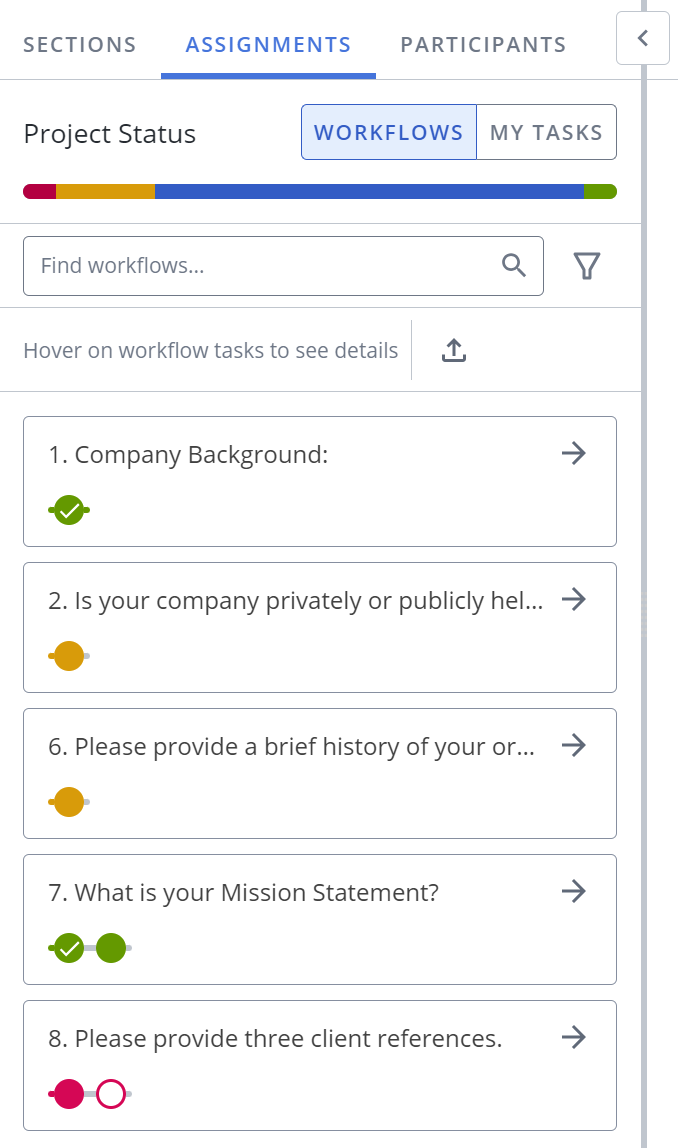
Task: Switch to the Sections tab
Action: click(x=80, y=45)
